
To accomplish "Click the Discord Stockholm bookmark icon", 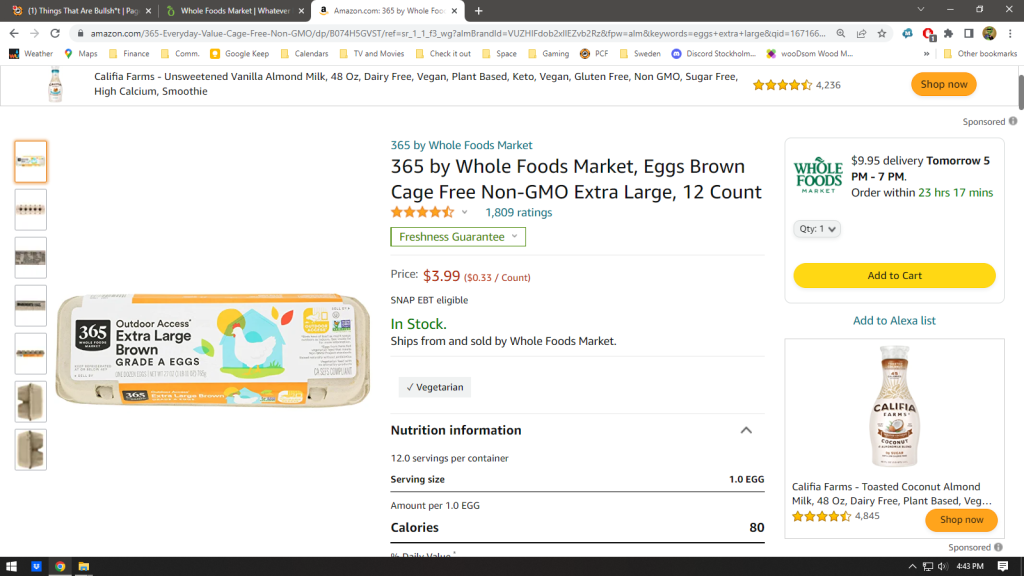I will pyautogui.click(x=677, y=54).
